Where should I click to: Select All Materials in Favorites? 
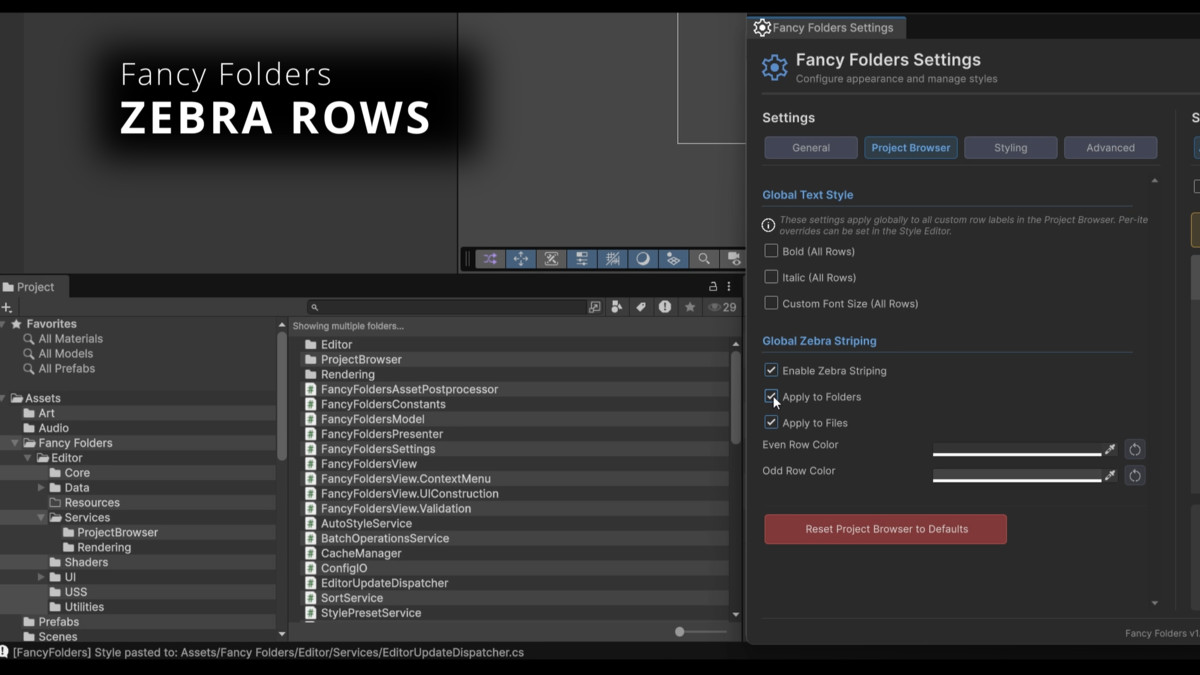(x=70, y=339)
